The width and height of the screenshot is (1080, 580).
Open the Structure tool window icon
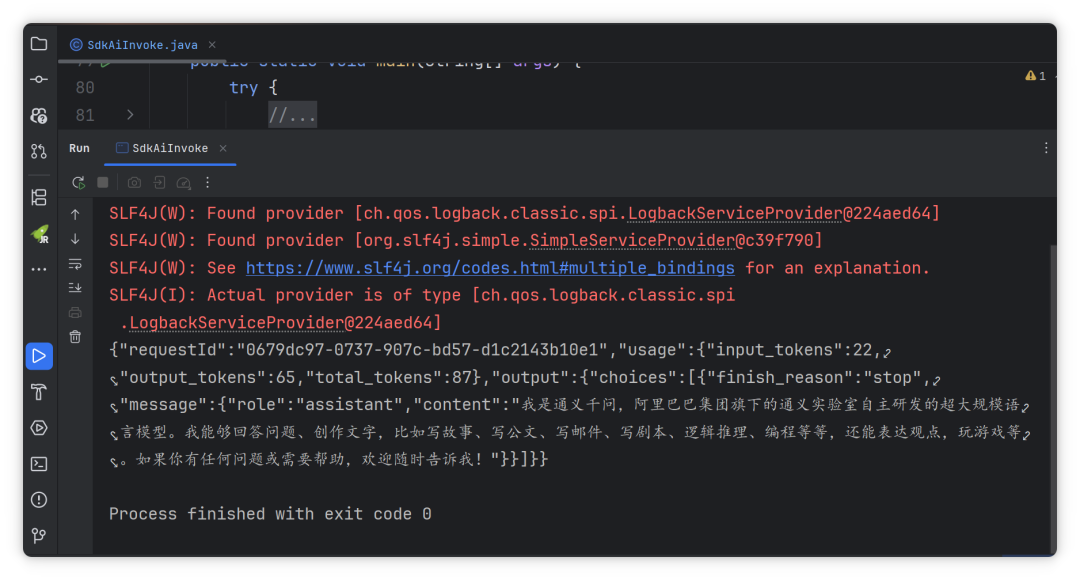tap(39, 198)
